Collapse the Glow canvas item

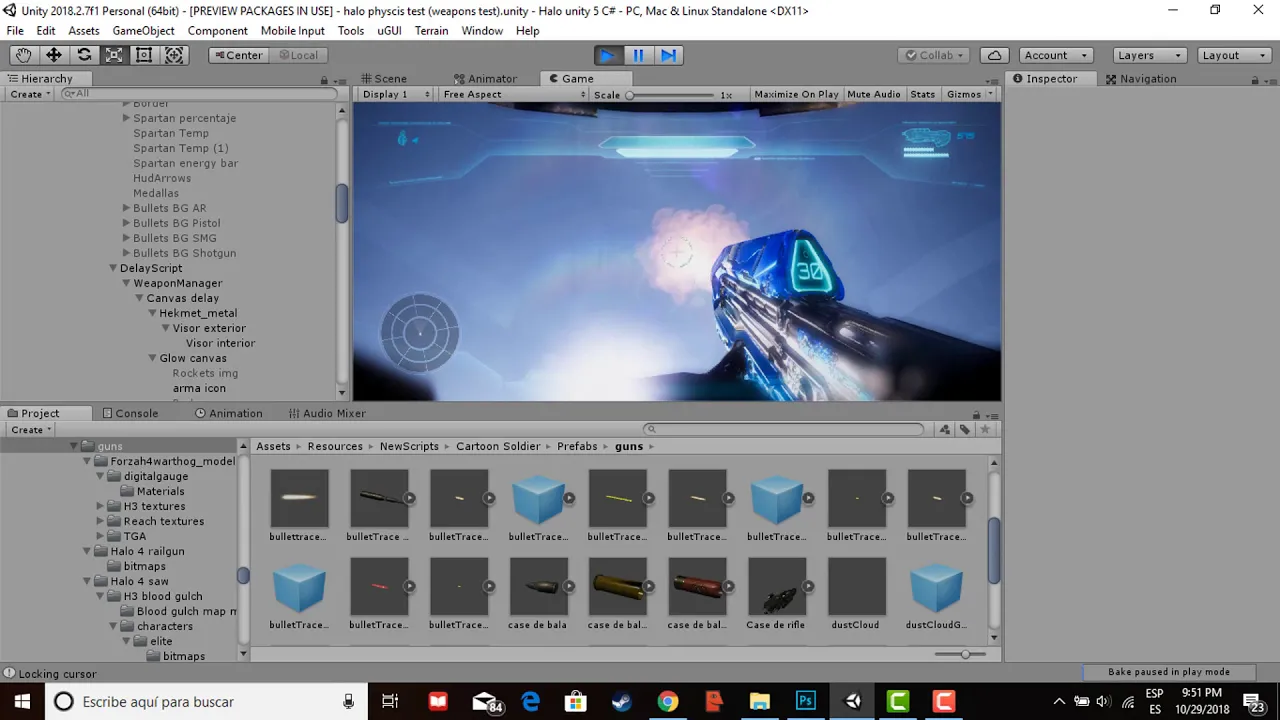click(152, 358)
